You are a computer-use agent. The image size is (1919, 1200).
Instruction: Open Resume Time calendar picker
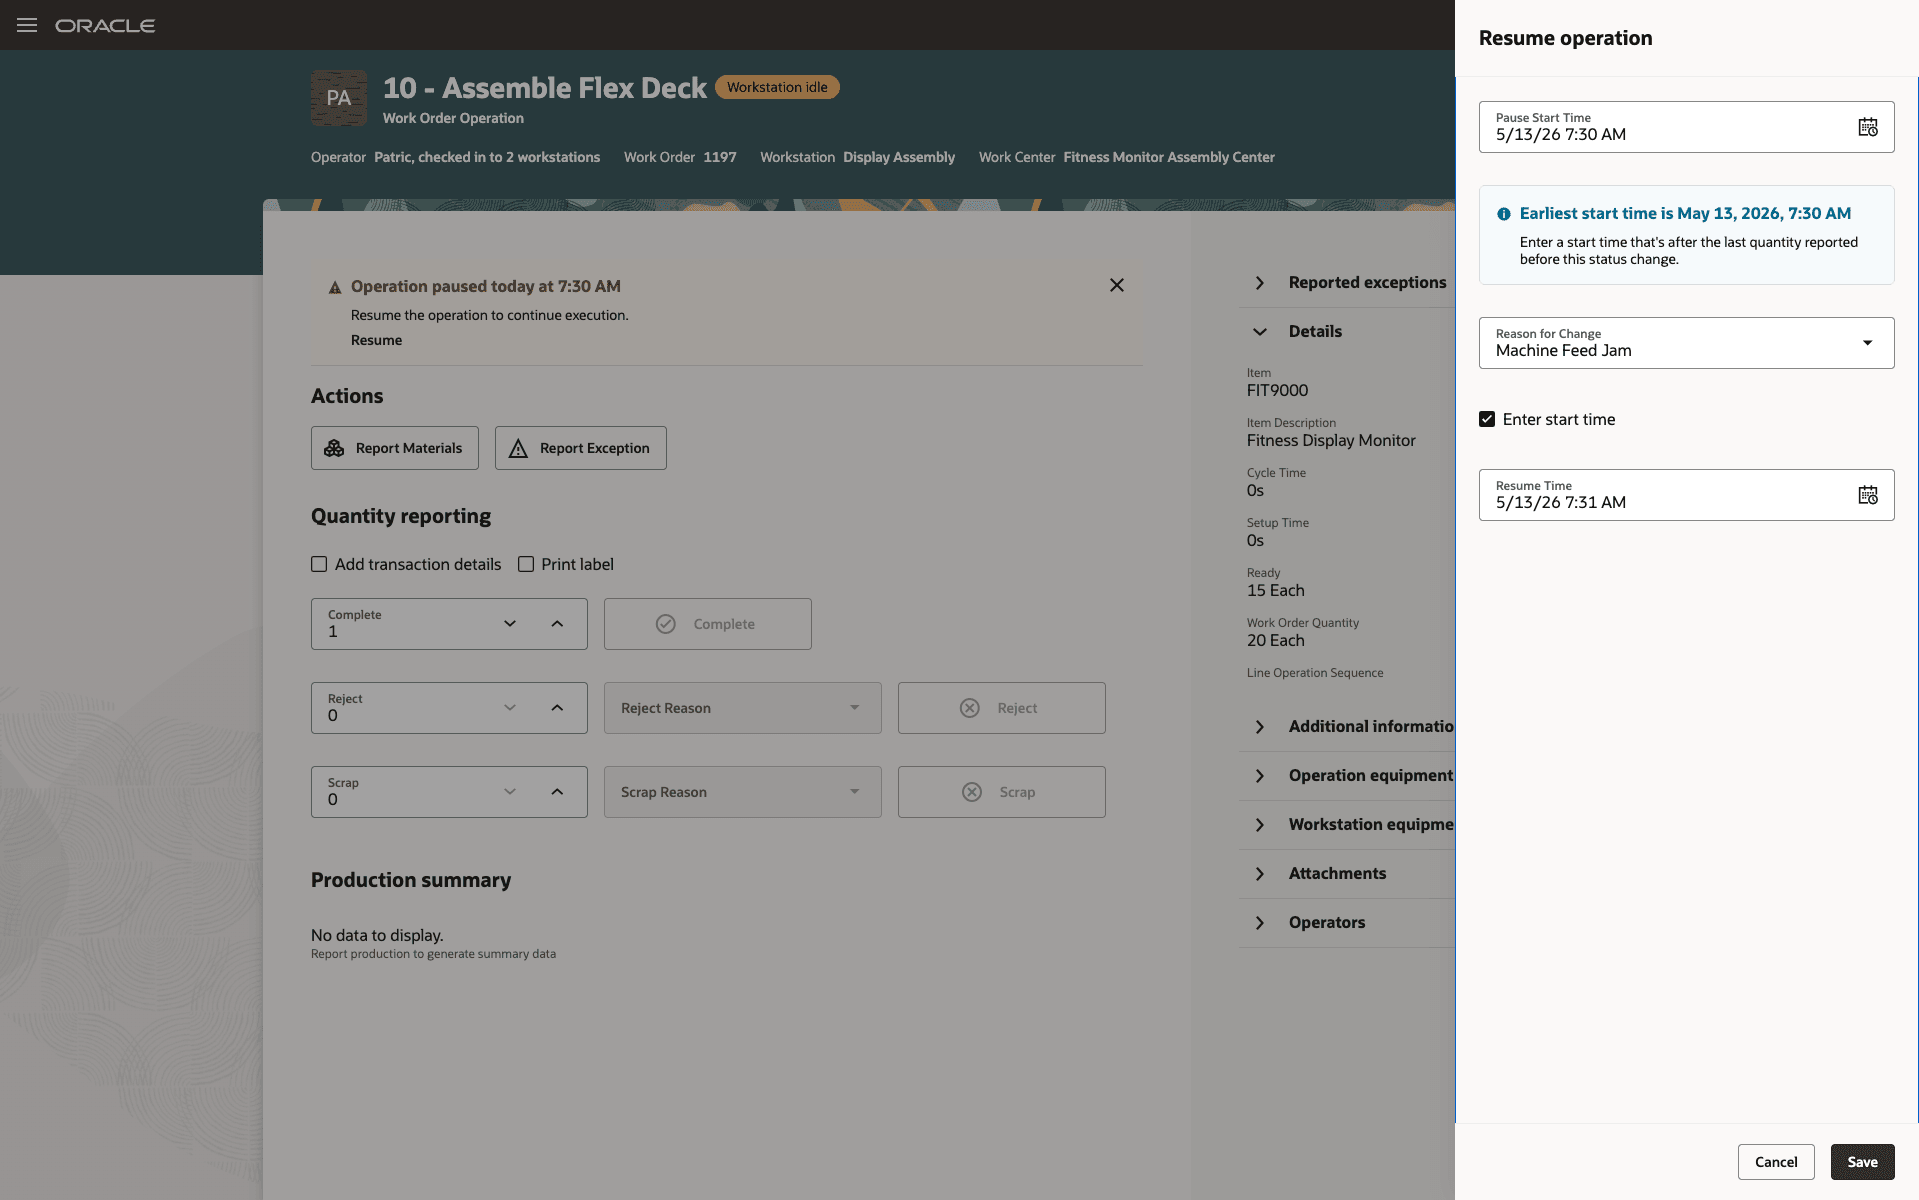click(1867, 495)
